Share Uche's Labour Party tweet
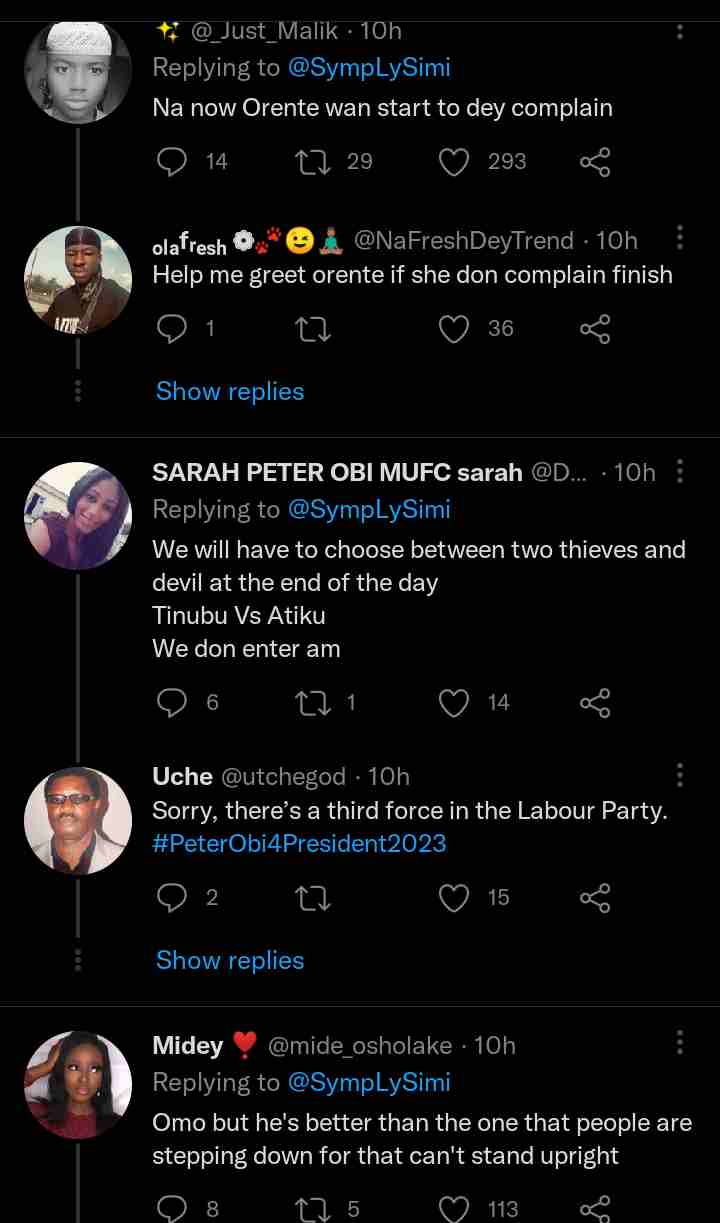 click(x=595, y=898)
